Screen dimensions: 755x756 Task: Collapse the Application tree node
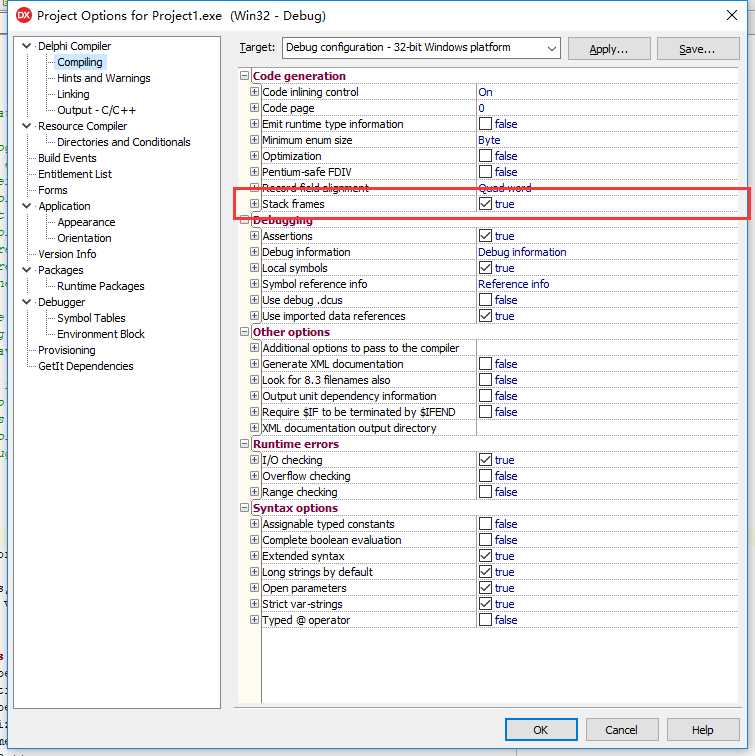27,206
